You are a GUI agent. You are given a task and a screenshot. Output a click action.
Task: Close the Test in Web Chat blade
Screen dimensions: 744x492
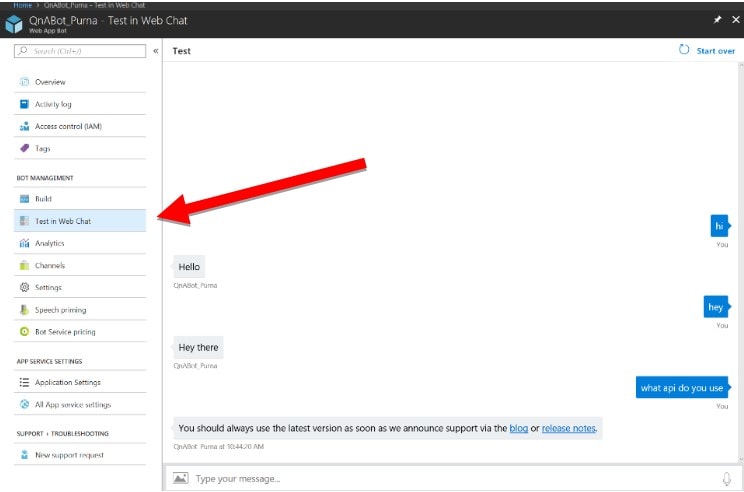pyautogui.click(x=735, y=19)
